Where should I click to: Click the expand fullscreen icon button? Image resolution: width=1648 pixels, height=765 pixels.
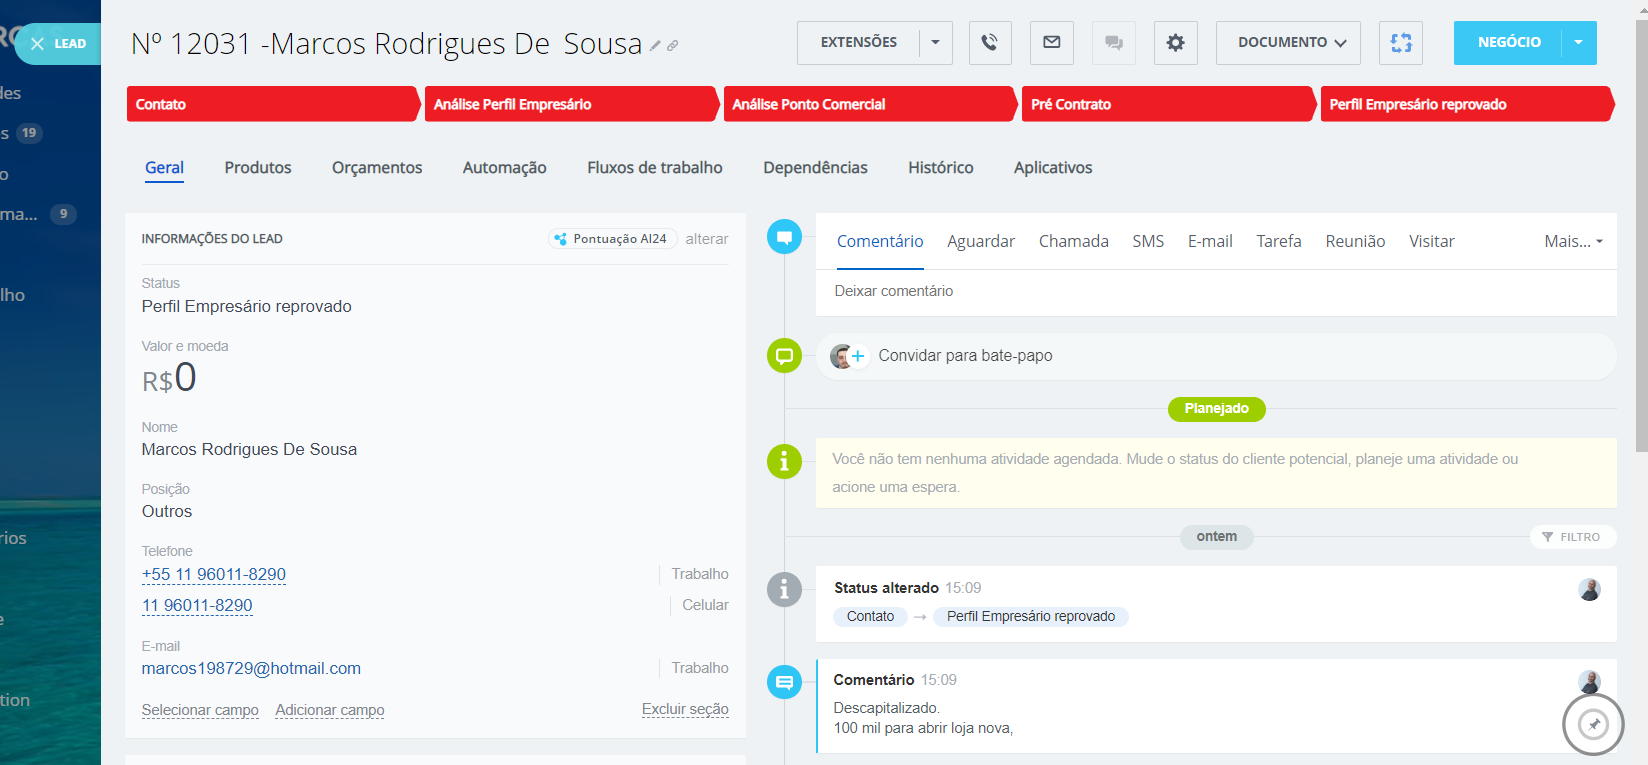(x=1401, y=43)
